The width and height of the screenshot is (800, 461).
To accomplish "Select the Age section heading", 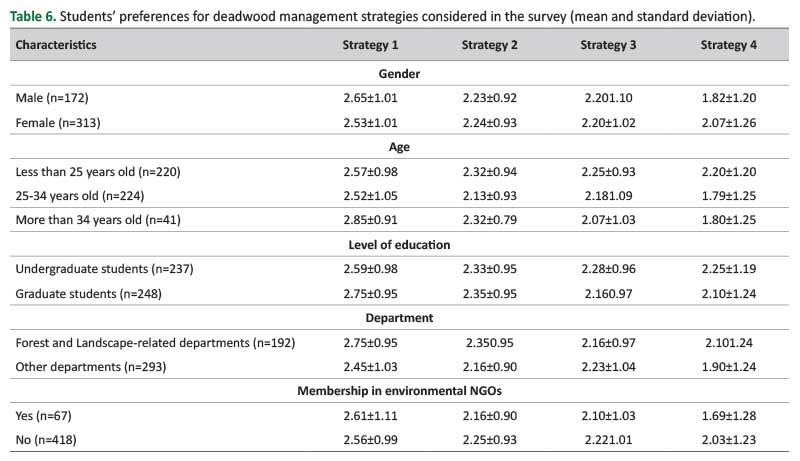I will (399, 147).
